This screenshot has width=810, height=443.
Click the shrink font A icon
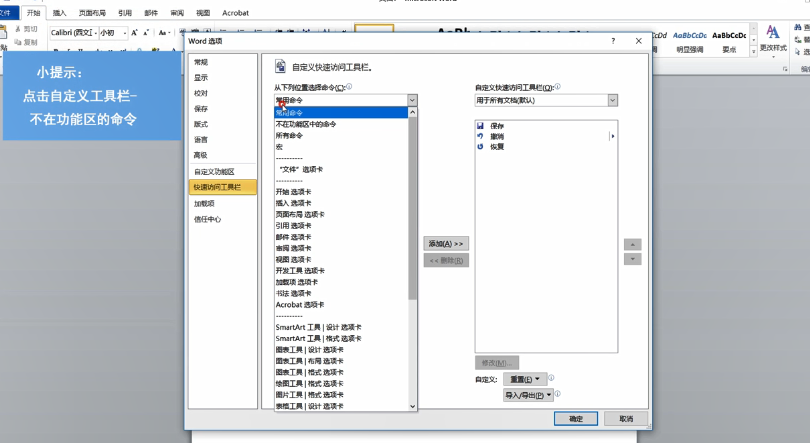coord(146,33)
